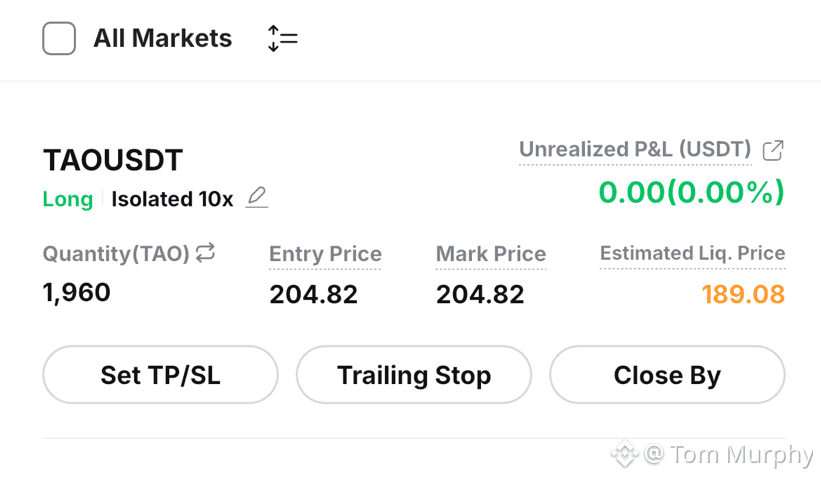Viewport: 821px width, 479px height.
Task: Click the Binance logo watermark
Action: [x=625, y=454]
